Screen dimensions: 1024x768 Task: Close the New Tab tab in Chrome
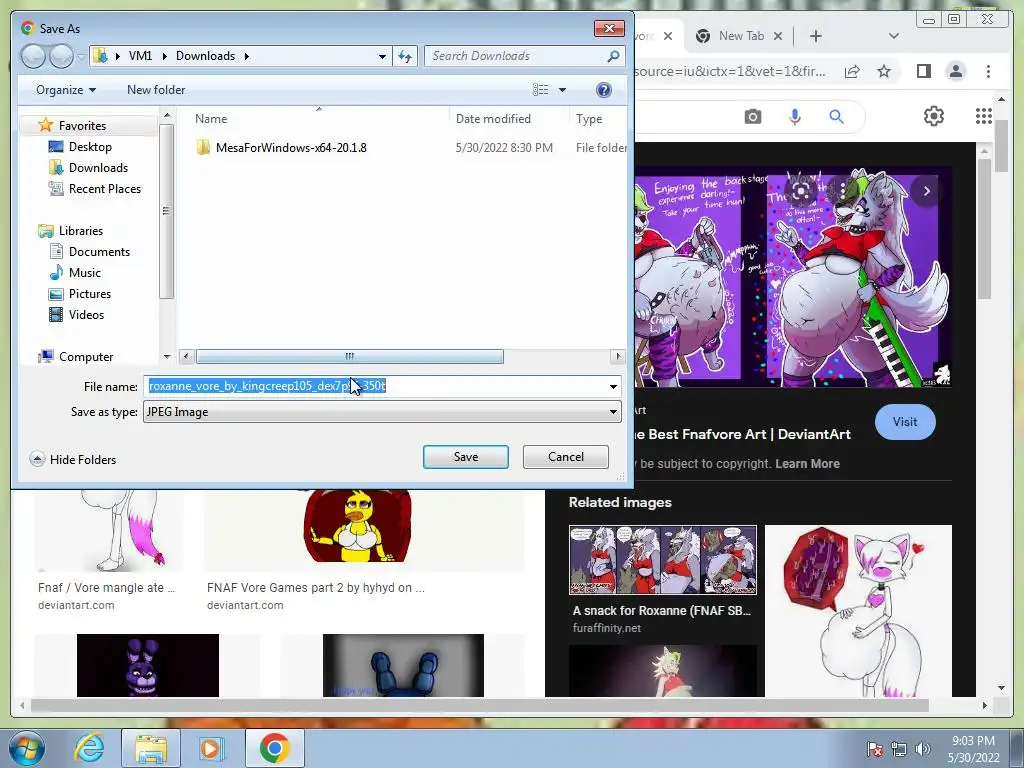pos(778,37)
